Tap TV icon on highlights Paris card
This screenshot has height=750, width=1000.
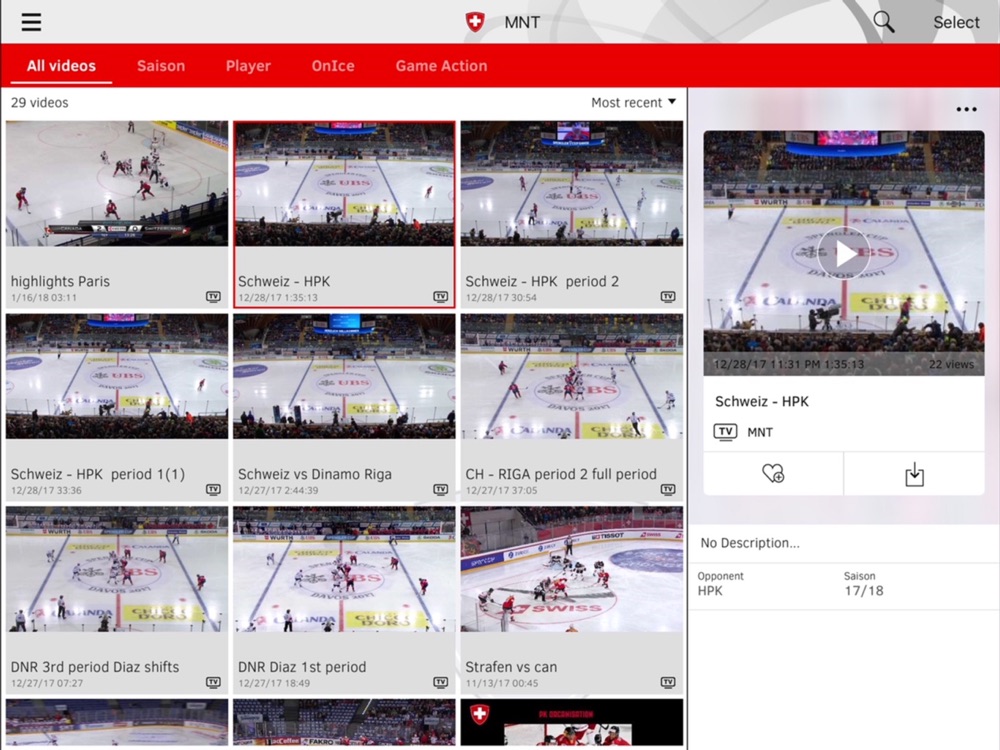click(x=213, y=297)
